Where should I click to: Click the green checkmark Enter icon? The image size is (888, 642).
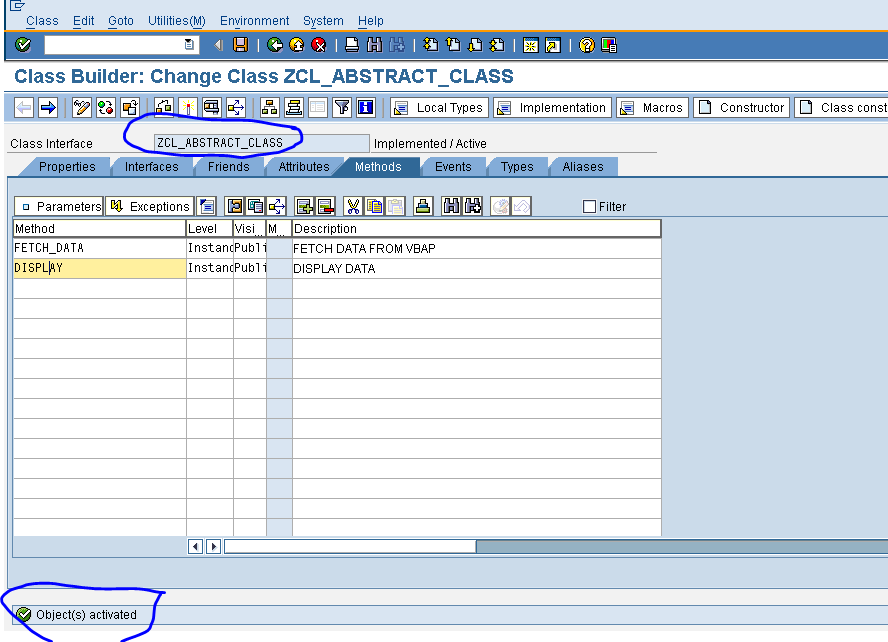(x=23, y=45)
